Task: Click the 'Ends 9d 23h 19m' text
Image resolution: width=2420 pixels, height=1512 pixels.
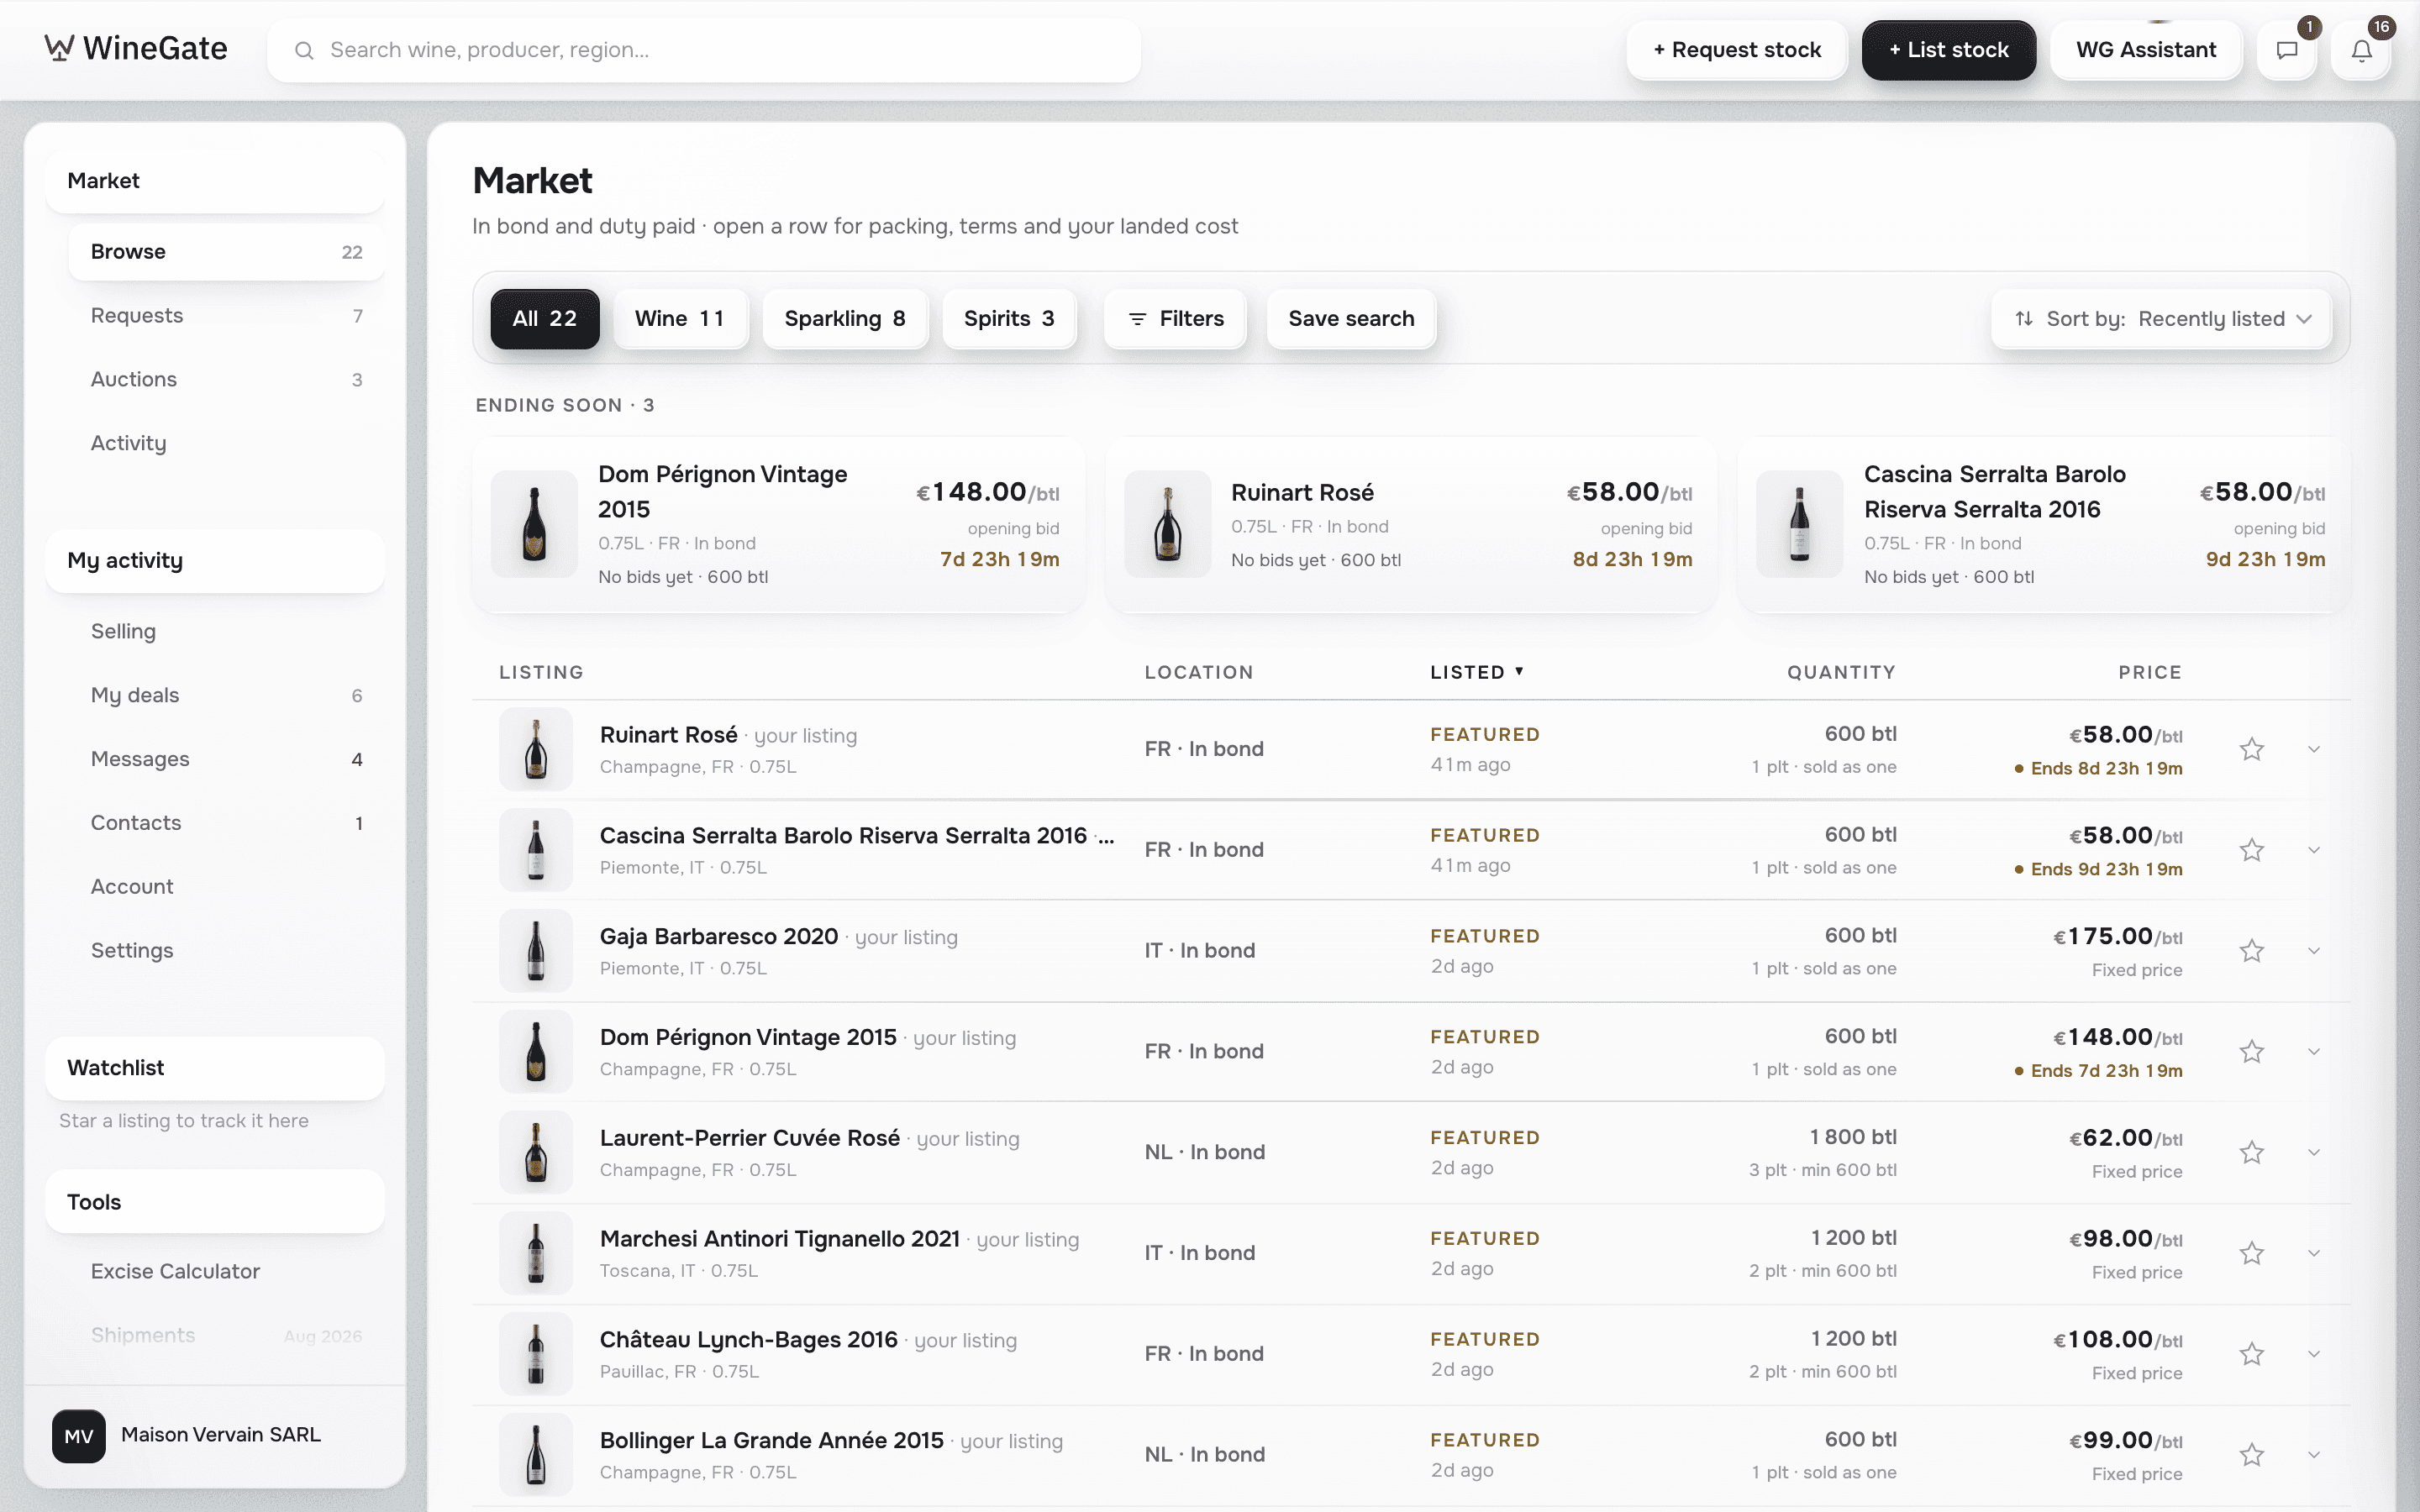Action: (2106, 869)
